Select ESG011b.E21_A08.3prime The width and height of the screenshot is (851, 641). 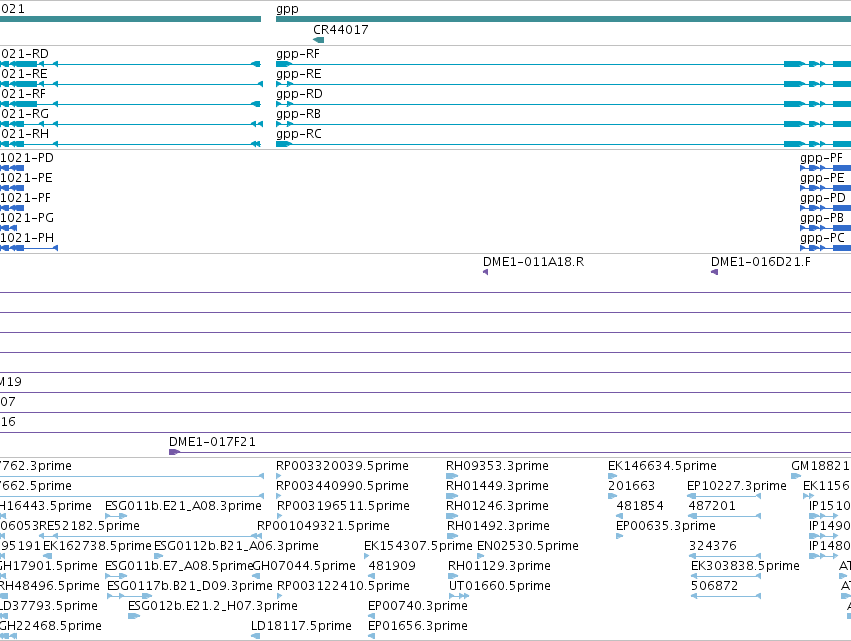pyautogui.click(x=183, y=506)
